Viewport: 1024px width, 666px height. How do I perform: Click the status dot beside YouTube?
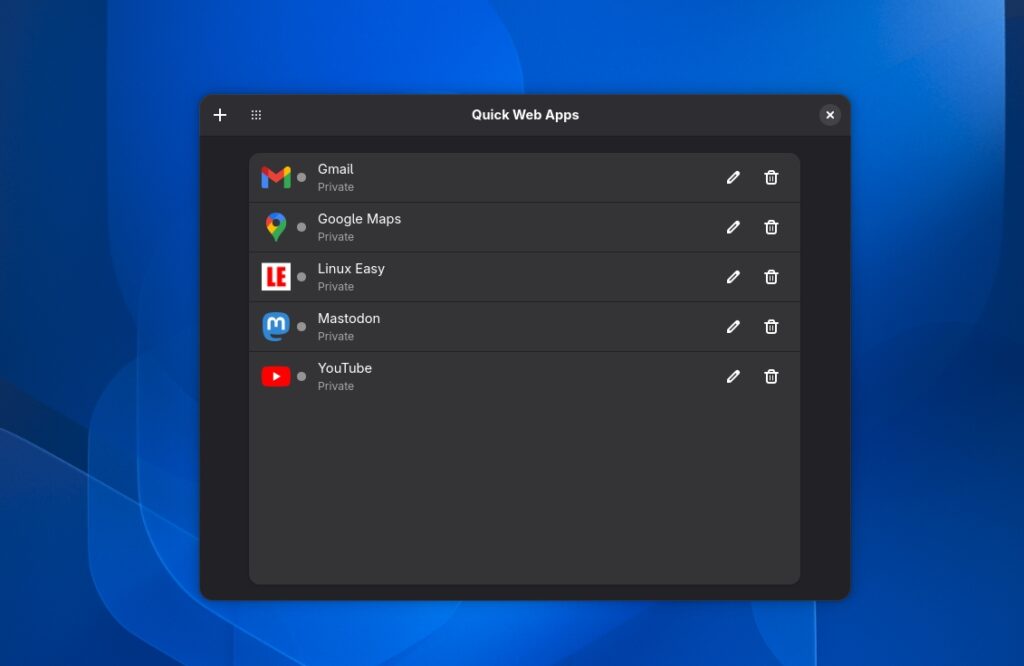click(x=301, y=376)
